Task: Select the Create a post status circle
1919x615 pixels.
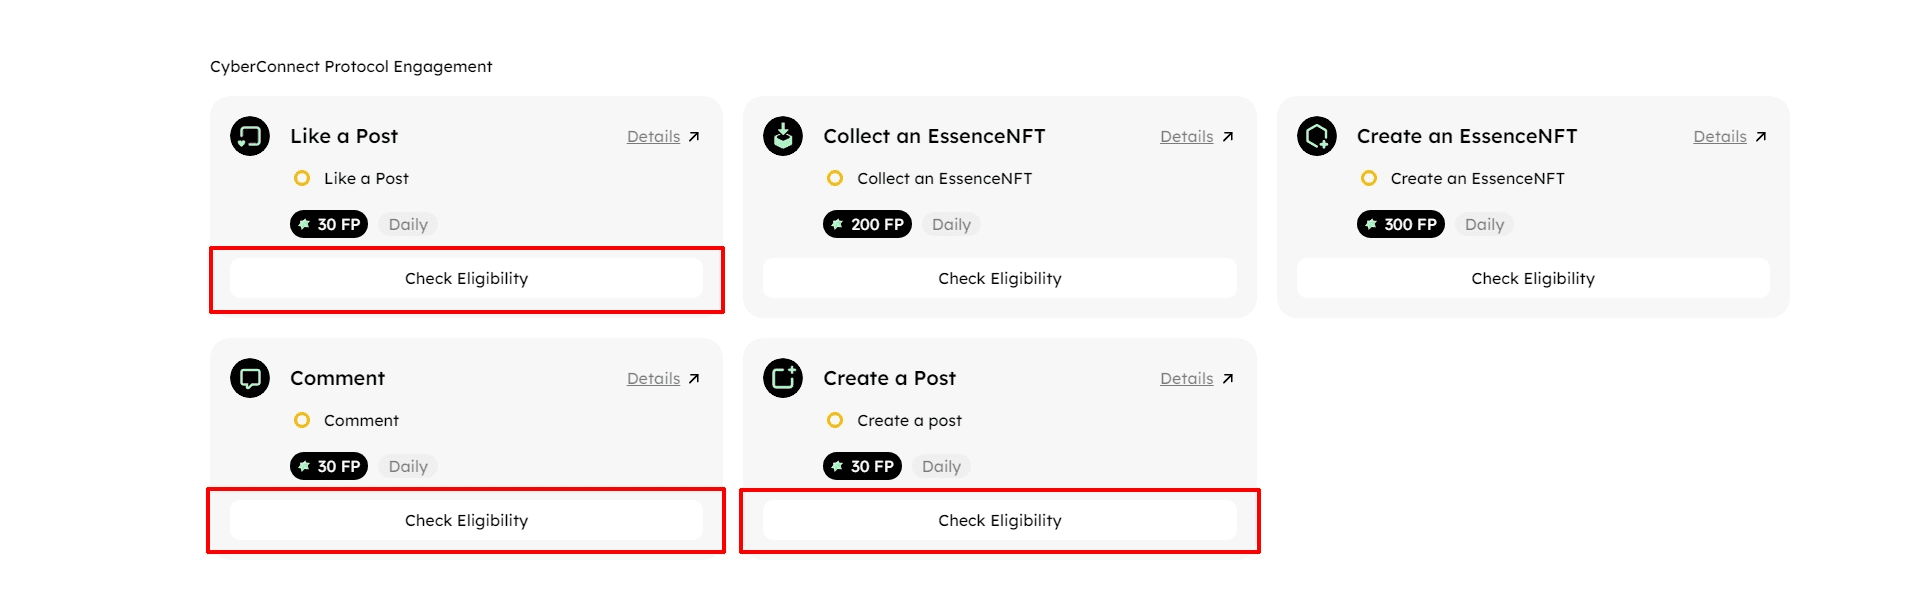Action: (x=835, y=420)
